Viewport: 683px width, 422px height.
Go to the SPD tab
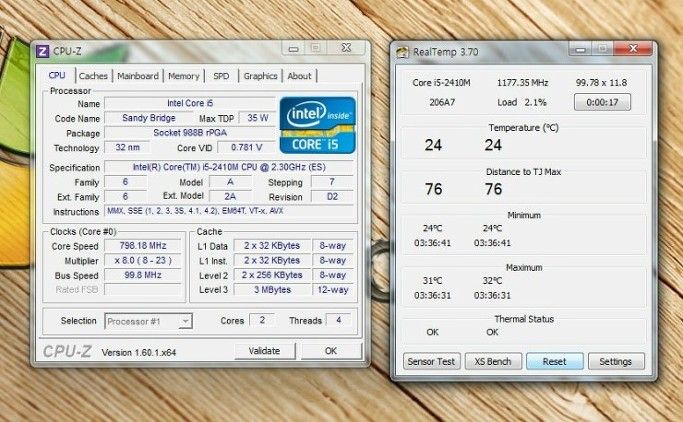click(x=221, y=76)
